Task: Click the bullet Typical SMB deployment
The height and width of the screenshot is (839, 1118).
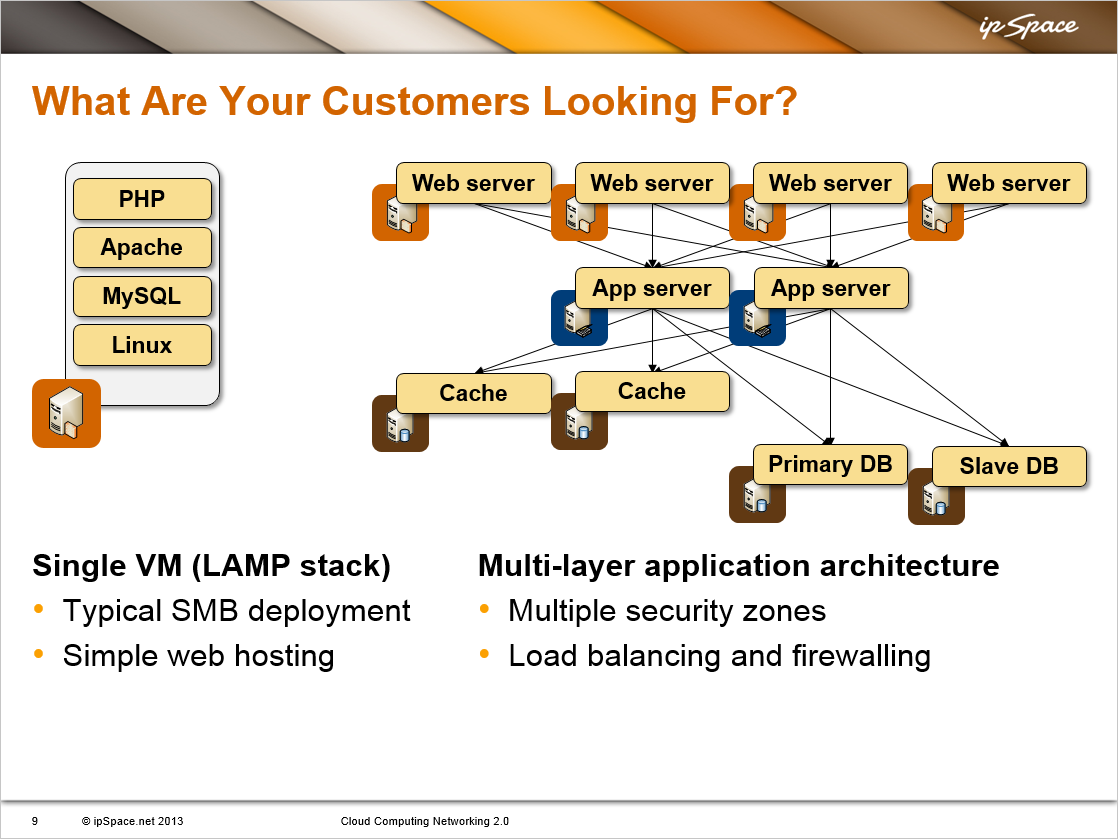Action: (x=236, y=611)
